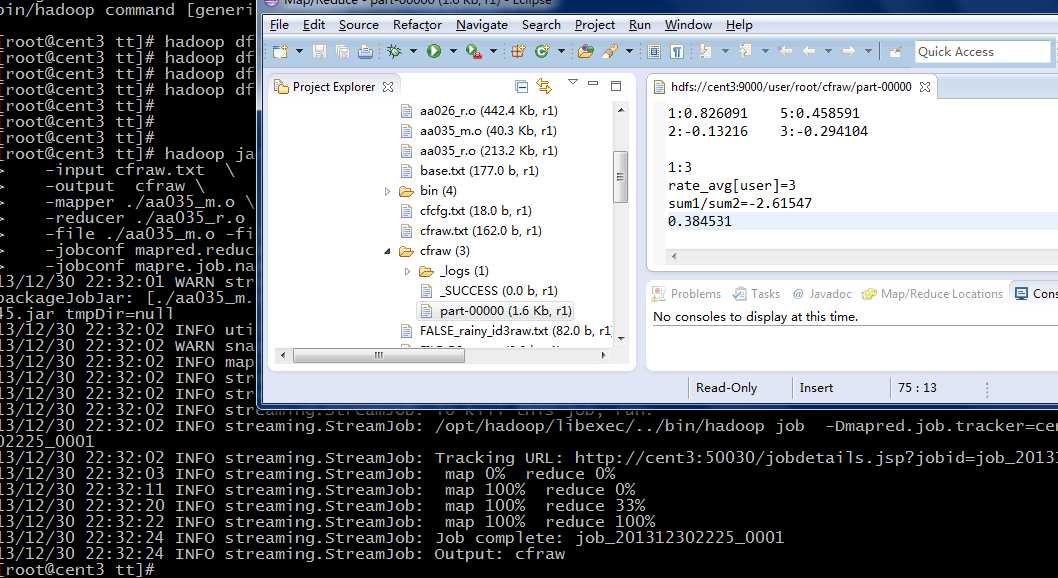Click the Next Annotation toolbar icon
1058x578 pixels.
pyautogui.click(x=706, y=51)
